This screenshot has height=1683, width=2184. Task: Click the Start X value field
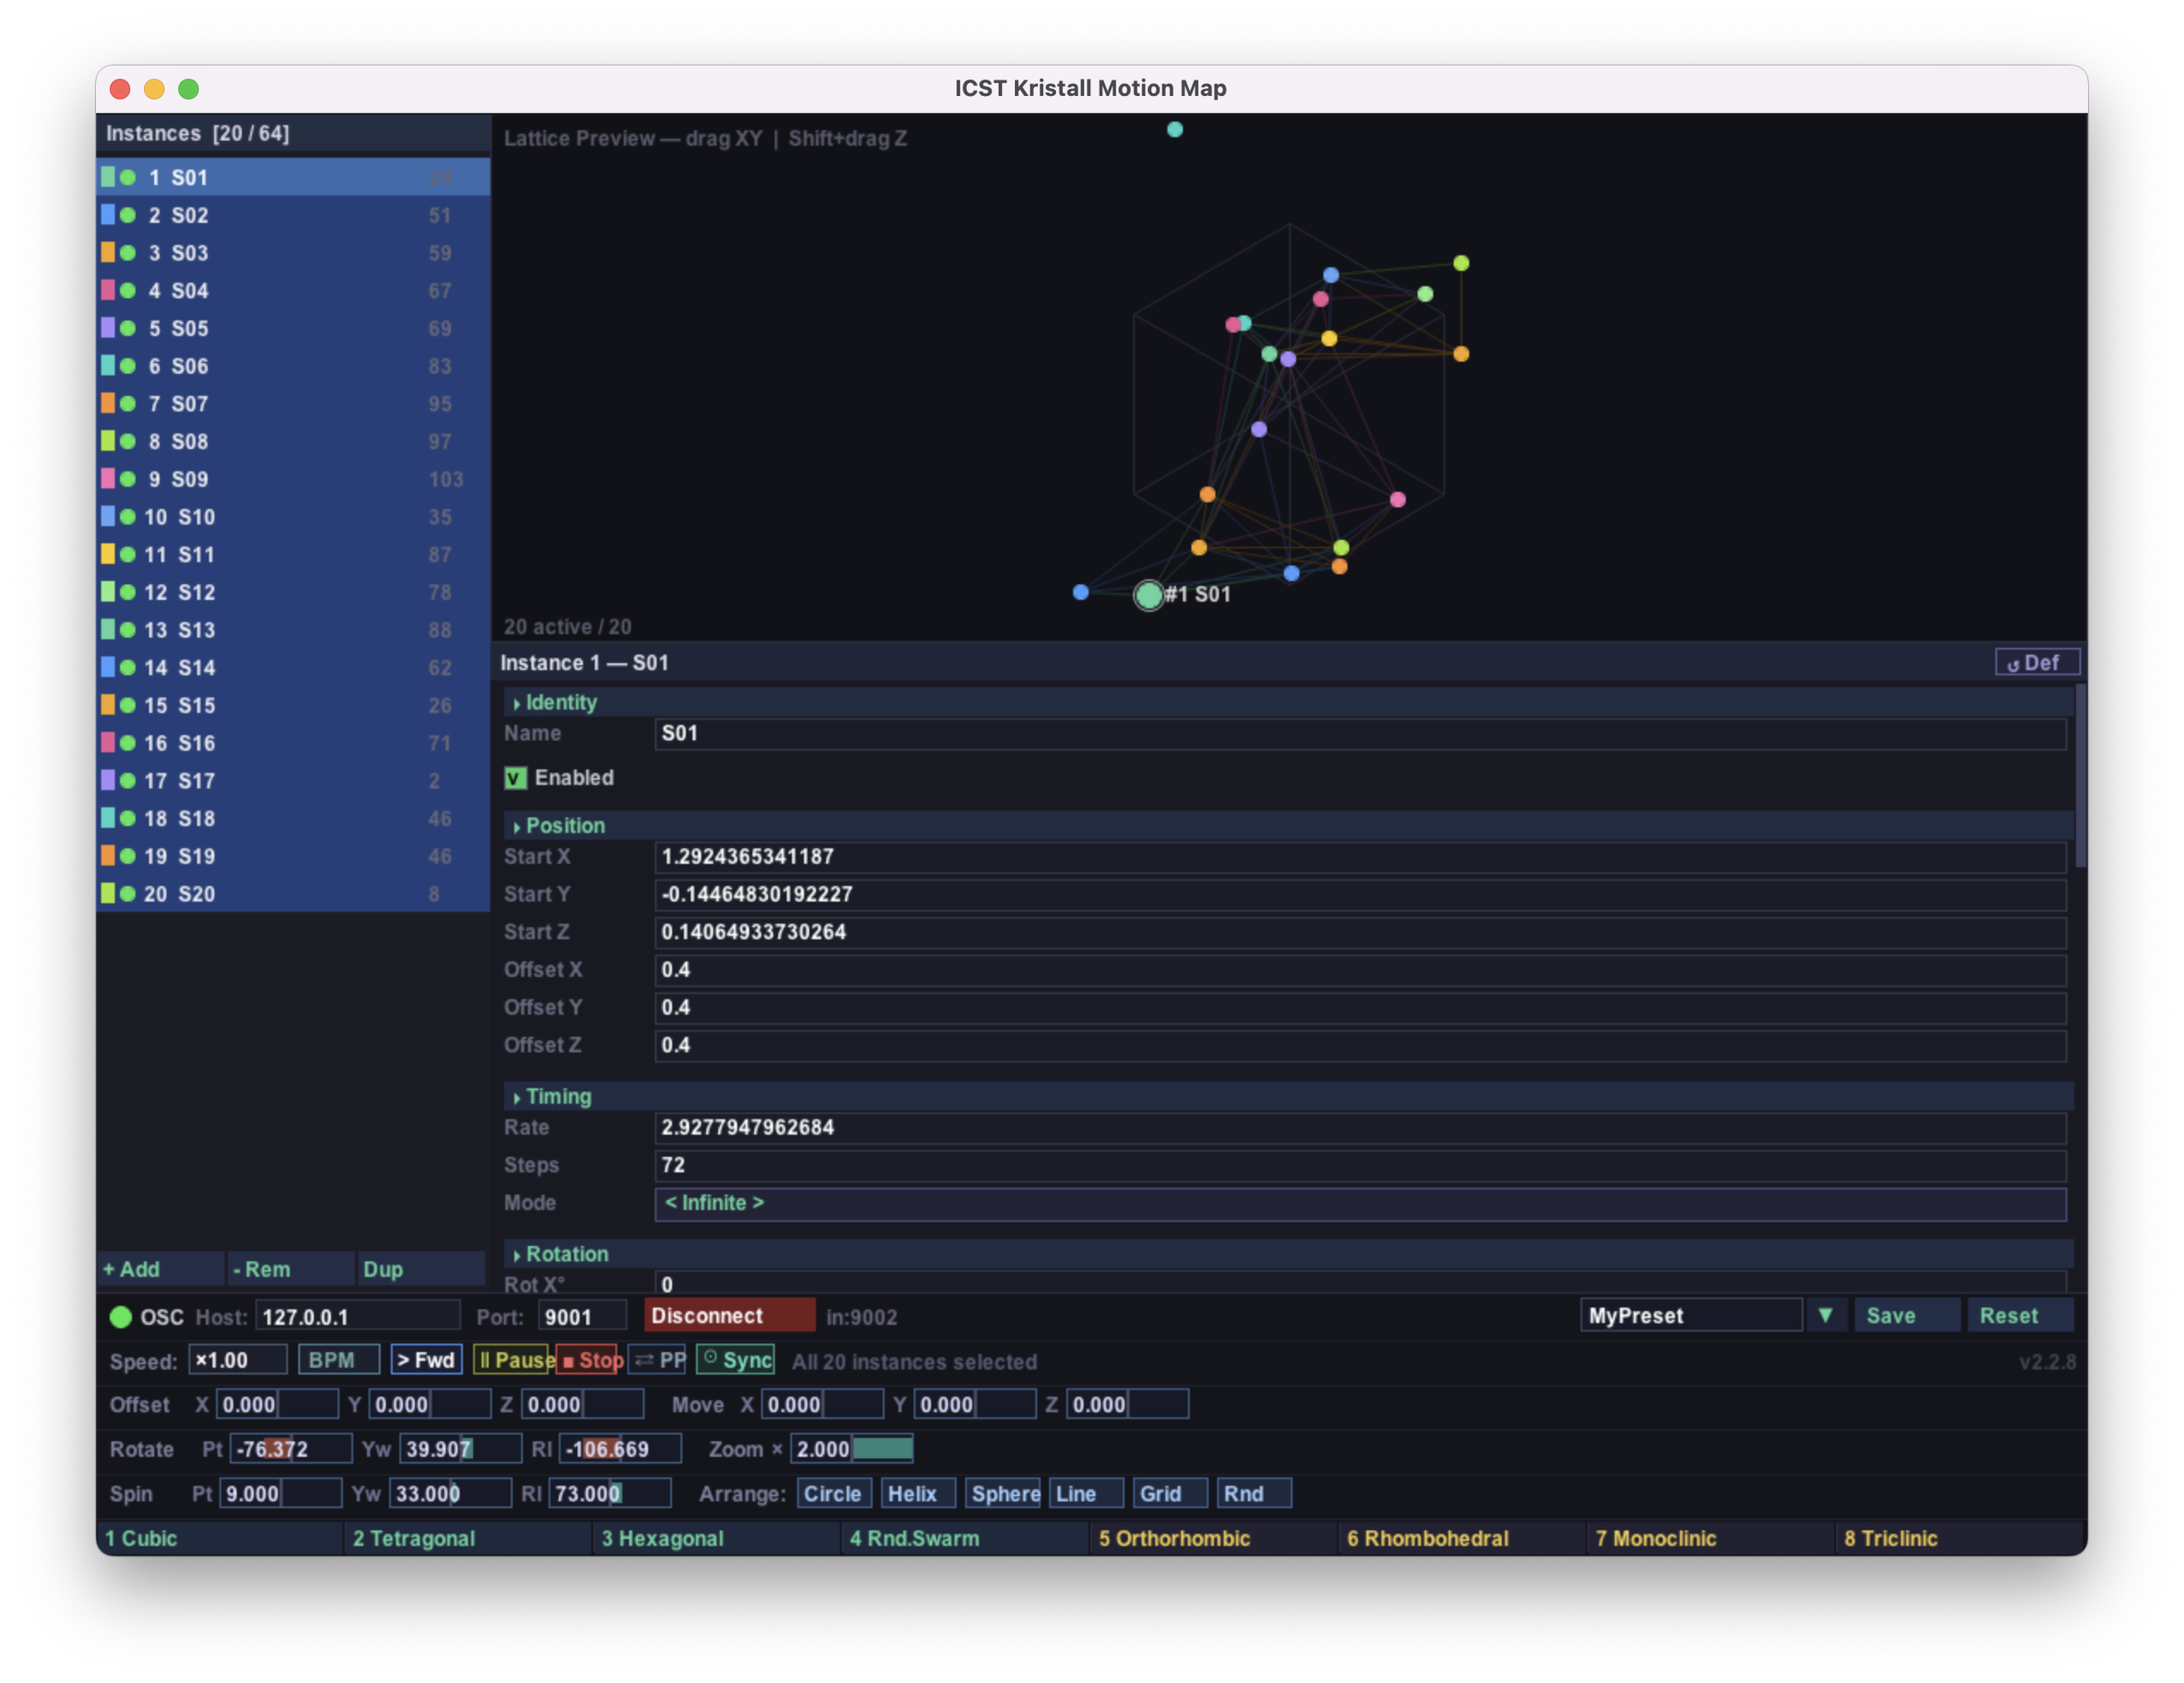(x=1360, y=856)
